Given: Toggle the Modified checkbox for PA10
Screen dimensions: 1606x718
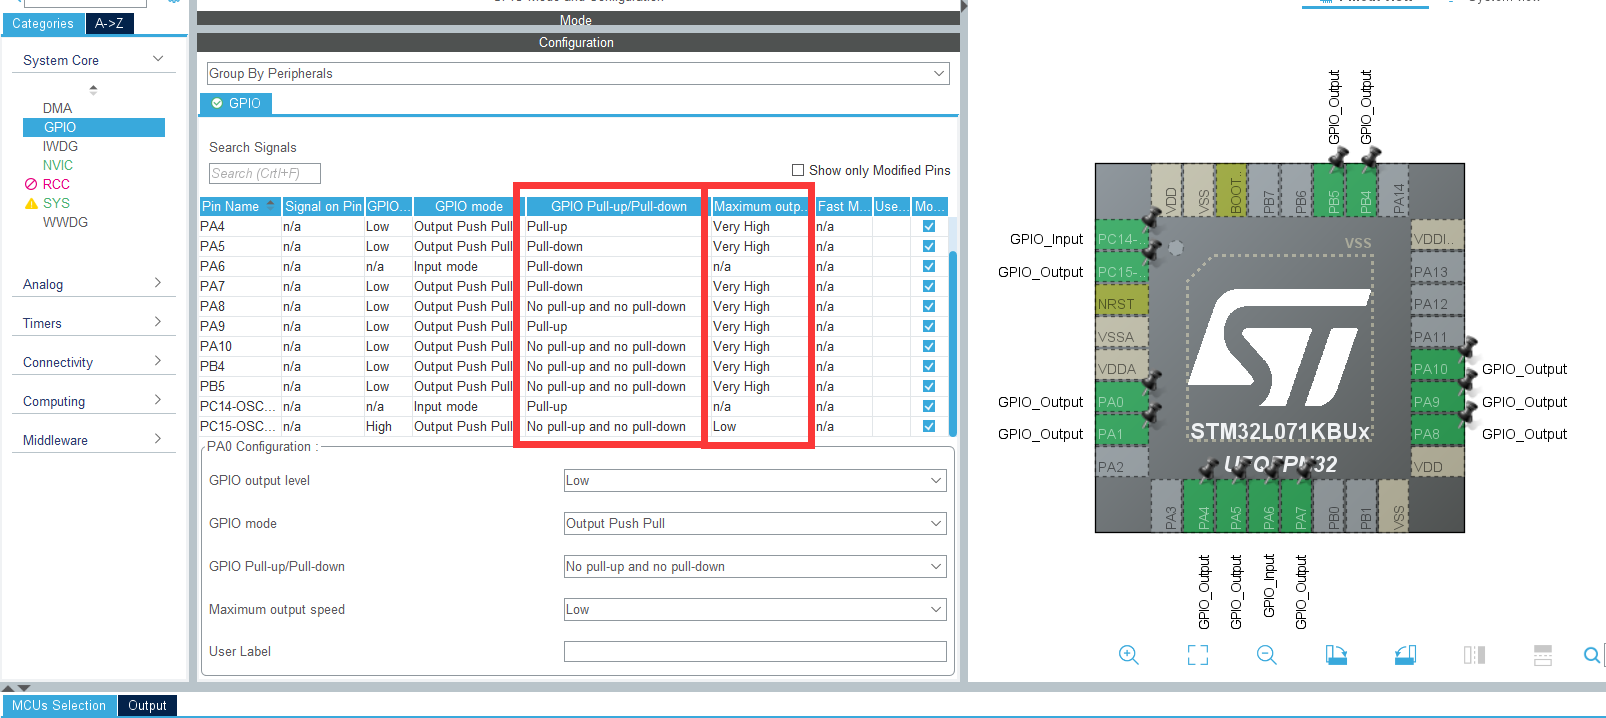Looking at the screenshot, I should coord(929,346).
